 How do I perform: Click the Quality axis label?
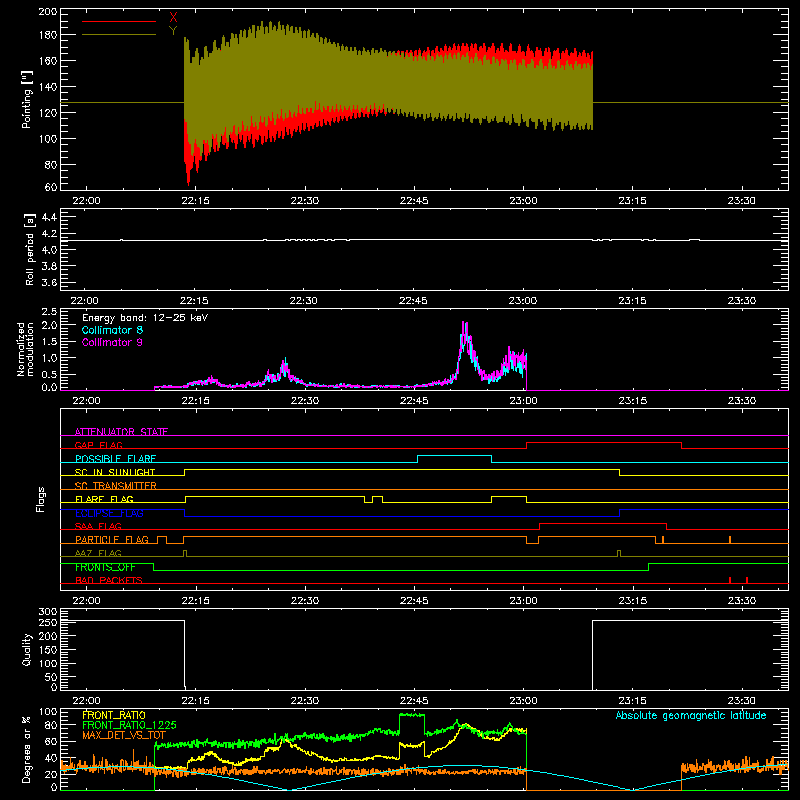[27, 649]
